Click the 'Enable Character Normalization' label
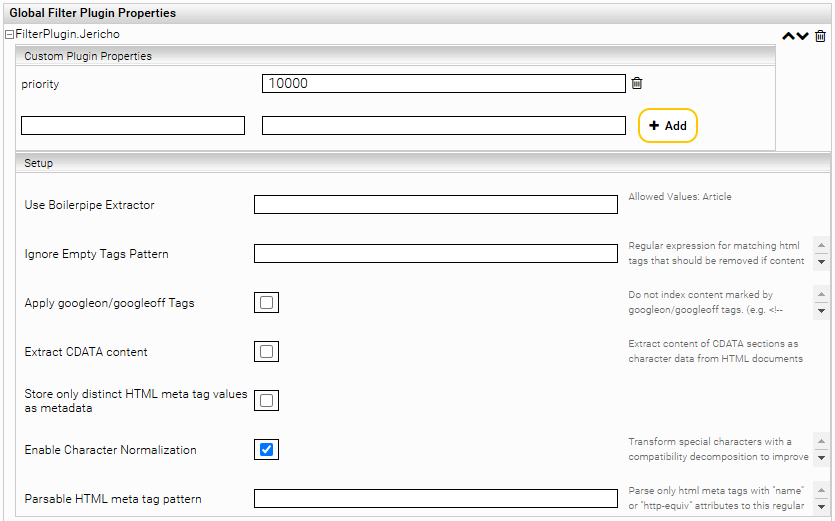 pyautogui.click(x=110, y=450)
